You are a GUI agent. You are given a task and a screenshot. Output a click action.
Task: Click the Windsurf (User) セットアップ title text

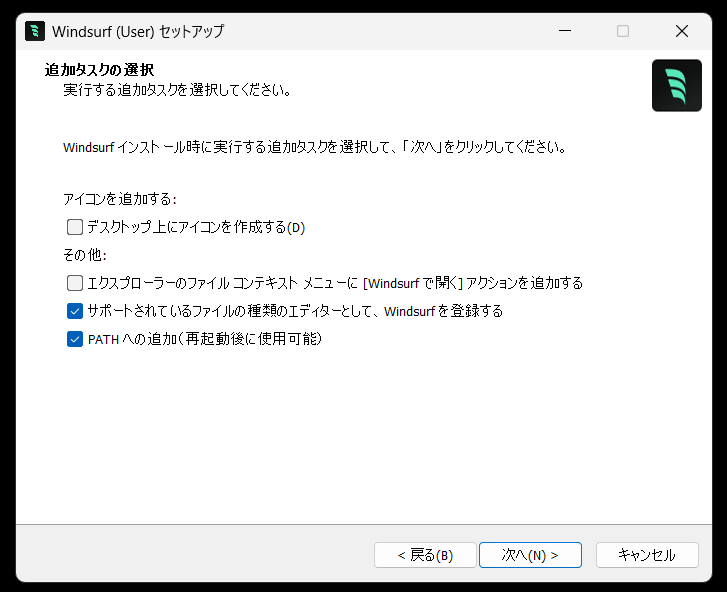pyautogui.click(x=138, y=32)
